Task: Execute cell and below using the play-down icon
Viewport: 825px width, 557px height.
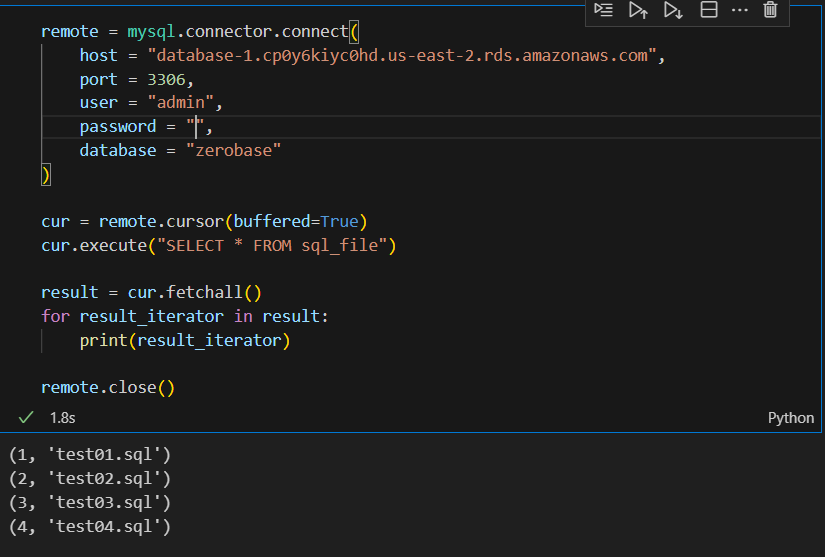Action: click(673, 10)
